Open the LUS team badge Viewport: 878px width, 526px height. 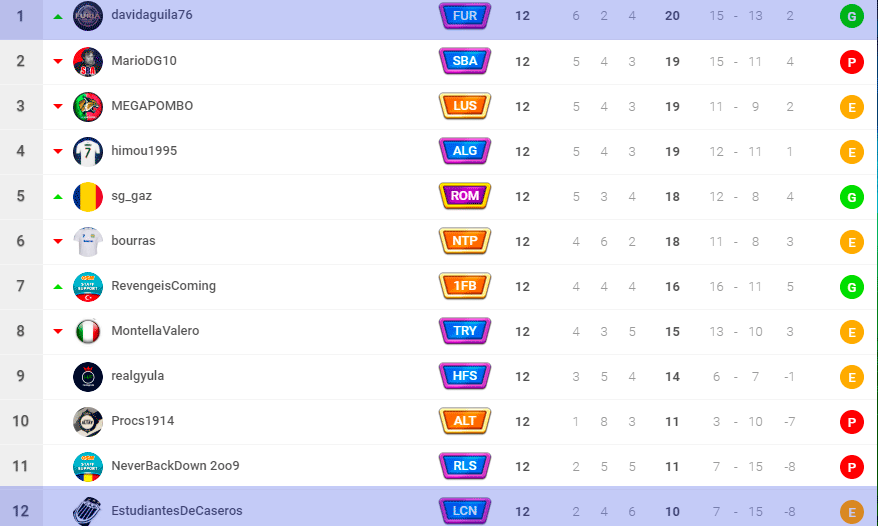pos(465,106)
